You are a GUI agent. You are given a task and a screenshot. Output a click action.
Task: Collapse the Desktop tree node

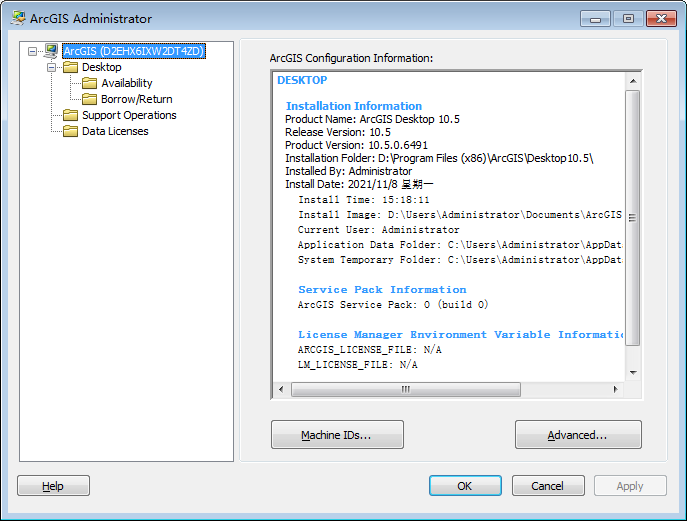pos(52,67)
